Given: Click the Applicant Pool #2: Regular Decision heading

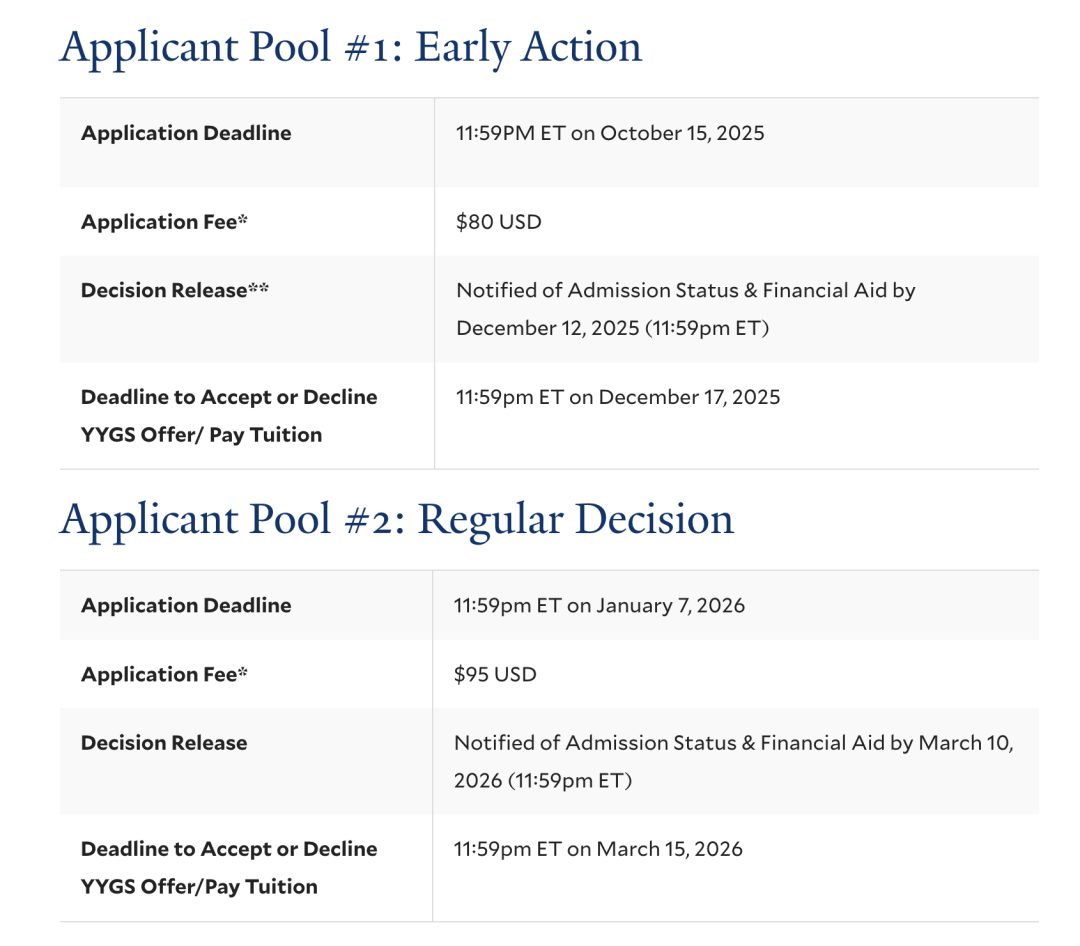Looking at the screenshot, I should pyautogui.click(x=397, y=519).
